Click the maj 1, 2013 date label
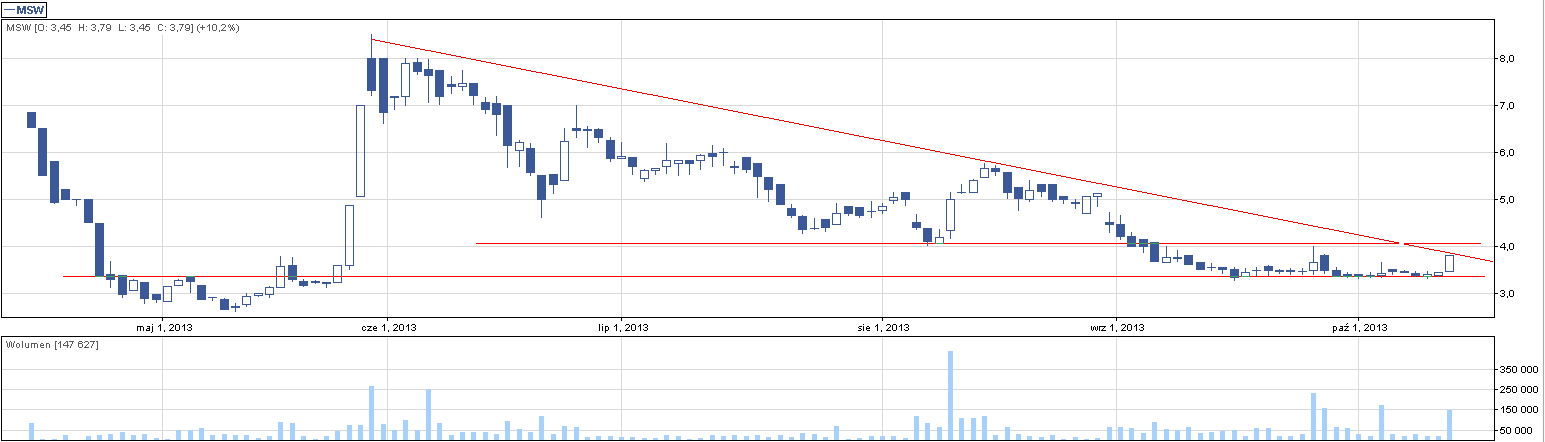This screenshot has width=1545, height=442. coord(163,327)
